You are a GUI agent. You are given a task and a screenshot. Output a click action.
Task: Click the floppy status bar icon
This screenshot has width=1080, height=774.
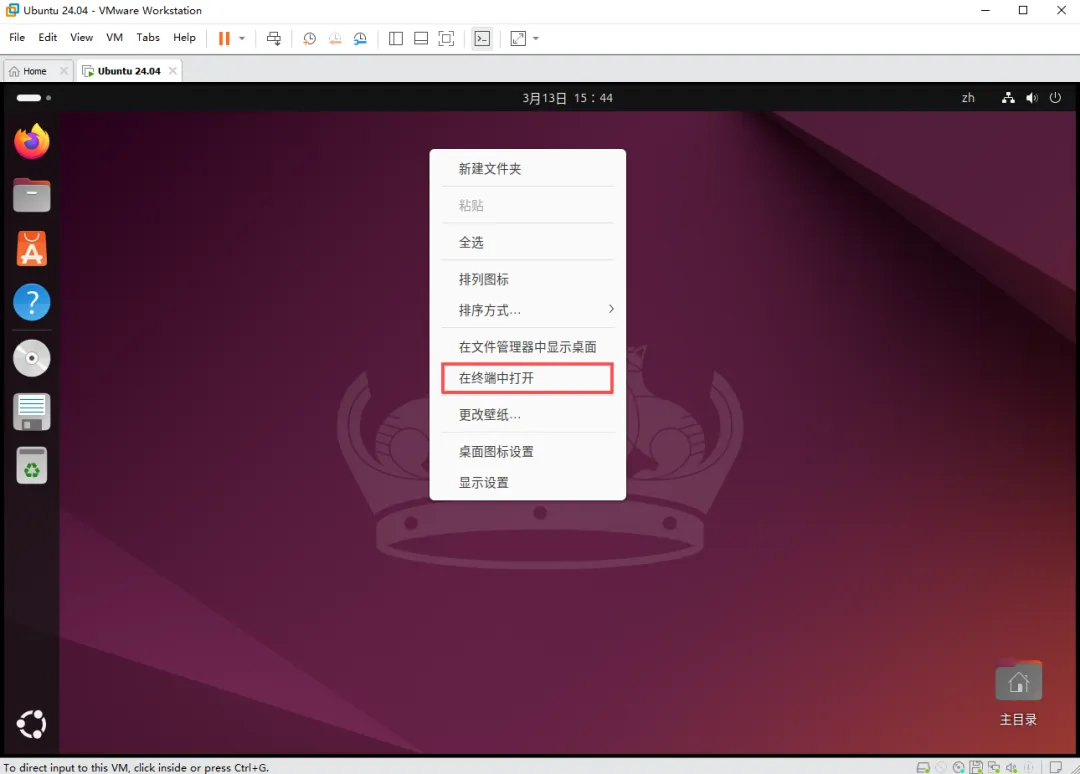tap(976, 767)
